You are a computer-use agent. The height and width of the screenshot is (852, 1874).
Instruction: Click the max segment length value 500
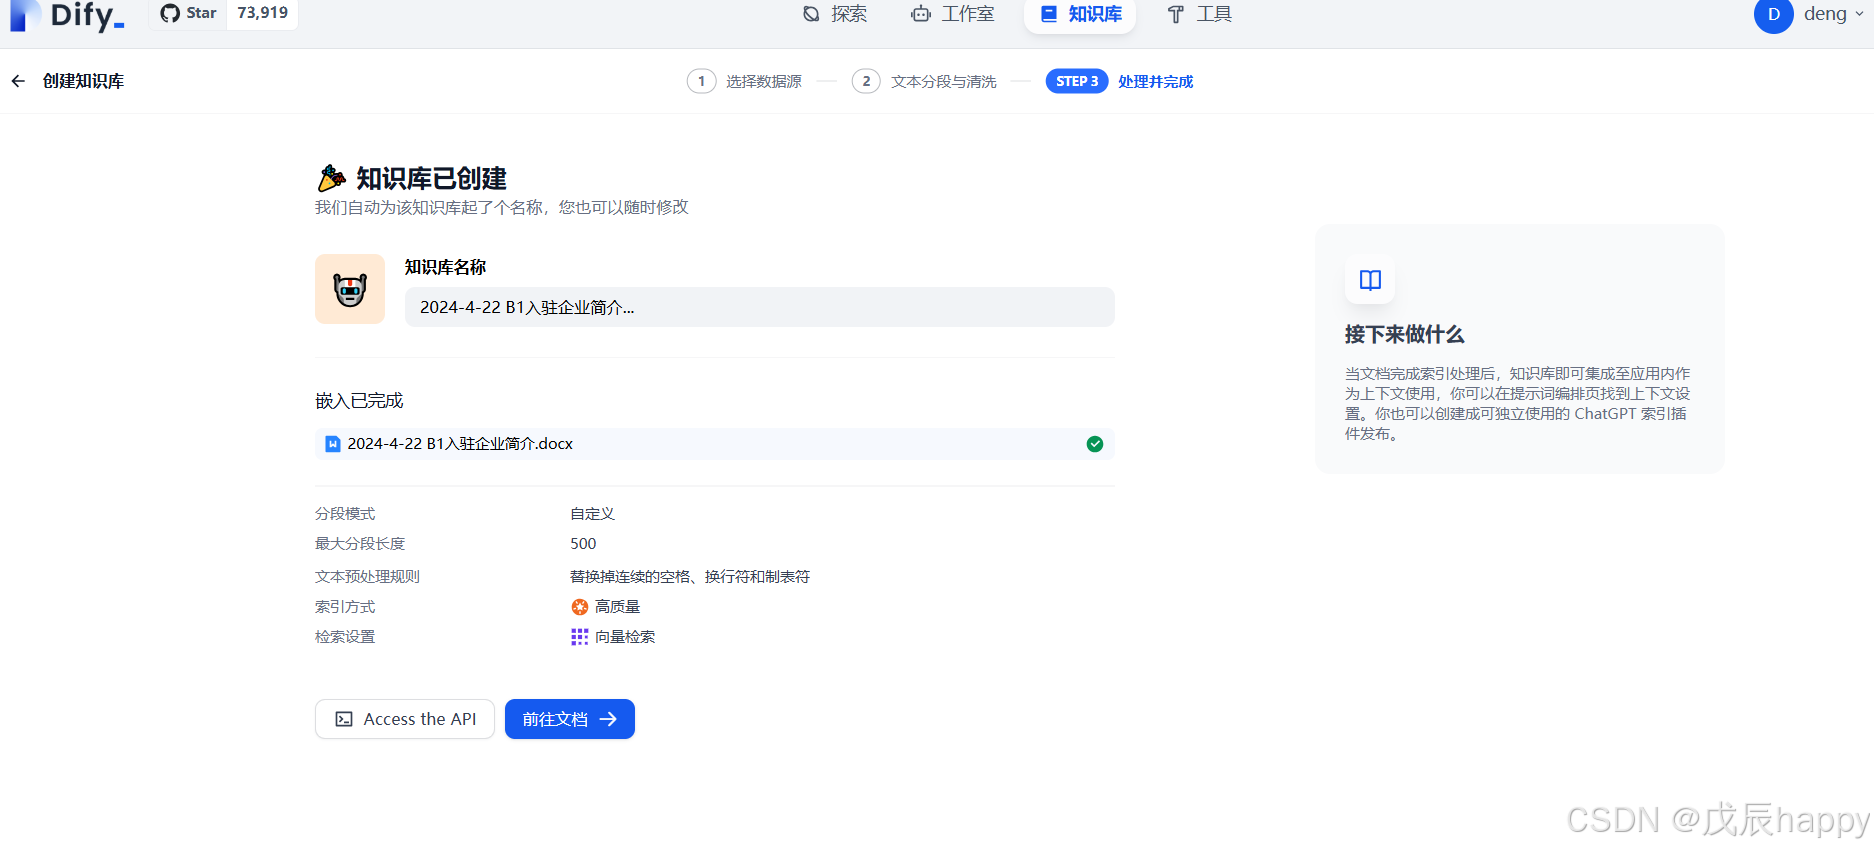583,543
